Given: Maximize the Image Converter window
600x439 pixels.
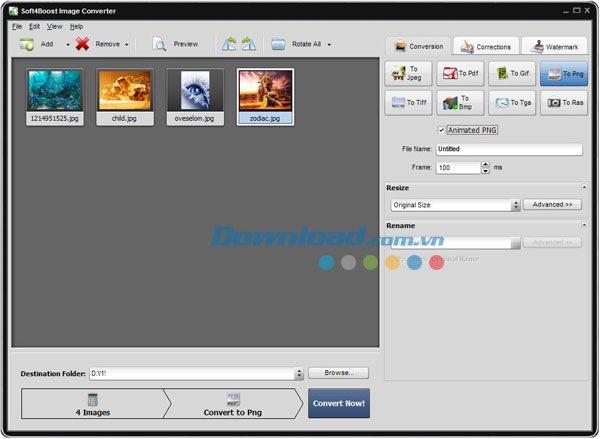Looking at the screenshot, I should [576, 11].
